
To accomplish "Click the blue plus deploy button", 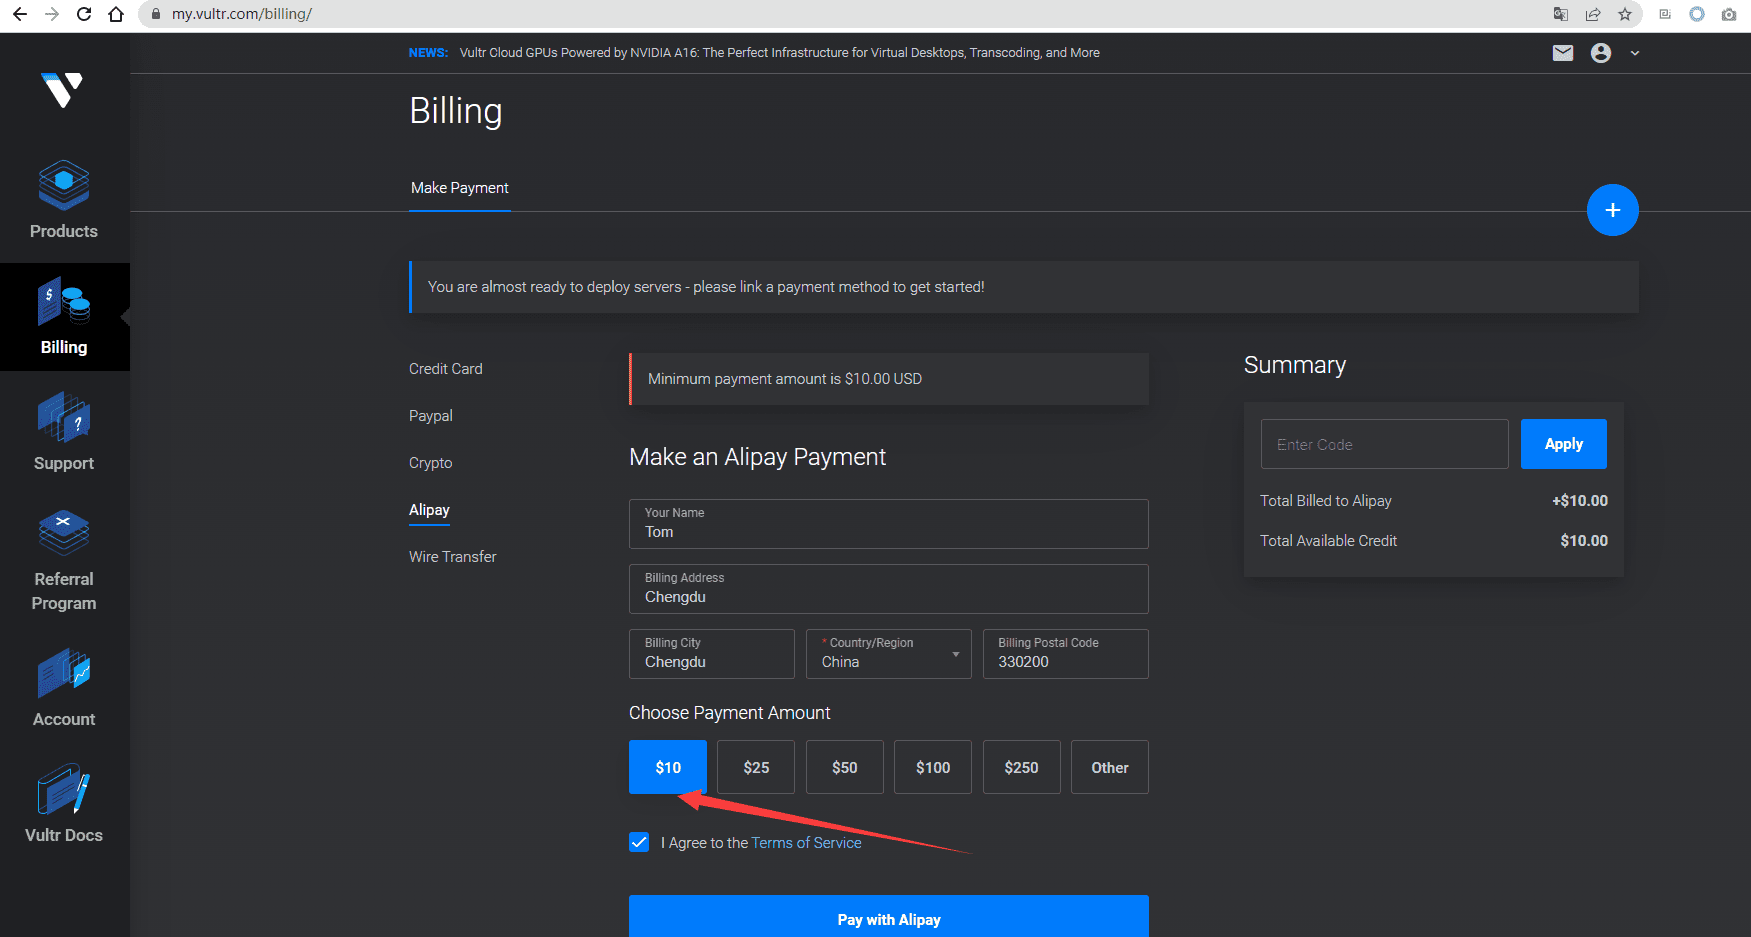I will (x=1613, y=210).
